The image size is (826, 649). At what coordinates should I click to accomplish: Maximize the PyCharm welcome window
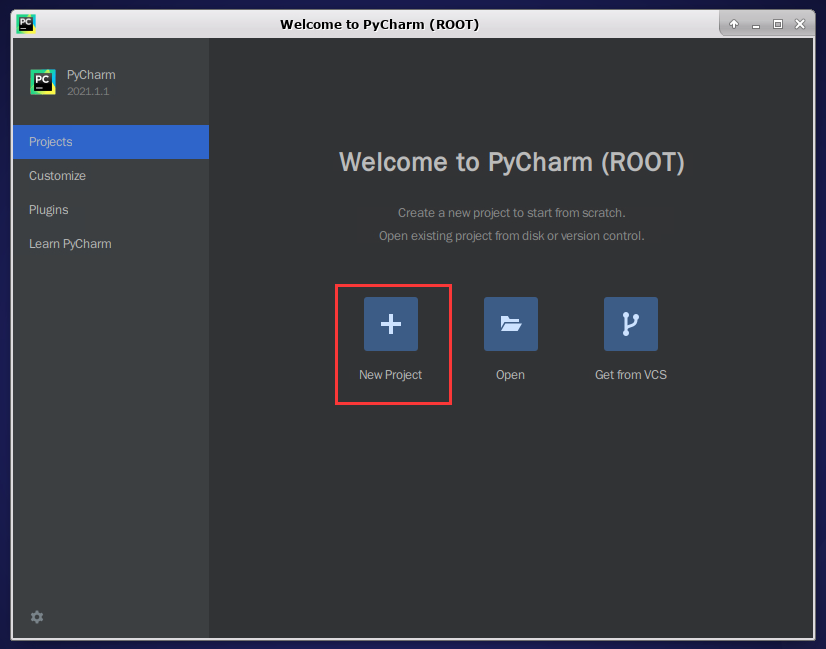[x=778, y=24]
